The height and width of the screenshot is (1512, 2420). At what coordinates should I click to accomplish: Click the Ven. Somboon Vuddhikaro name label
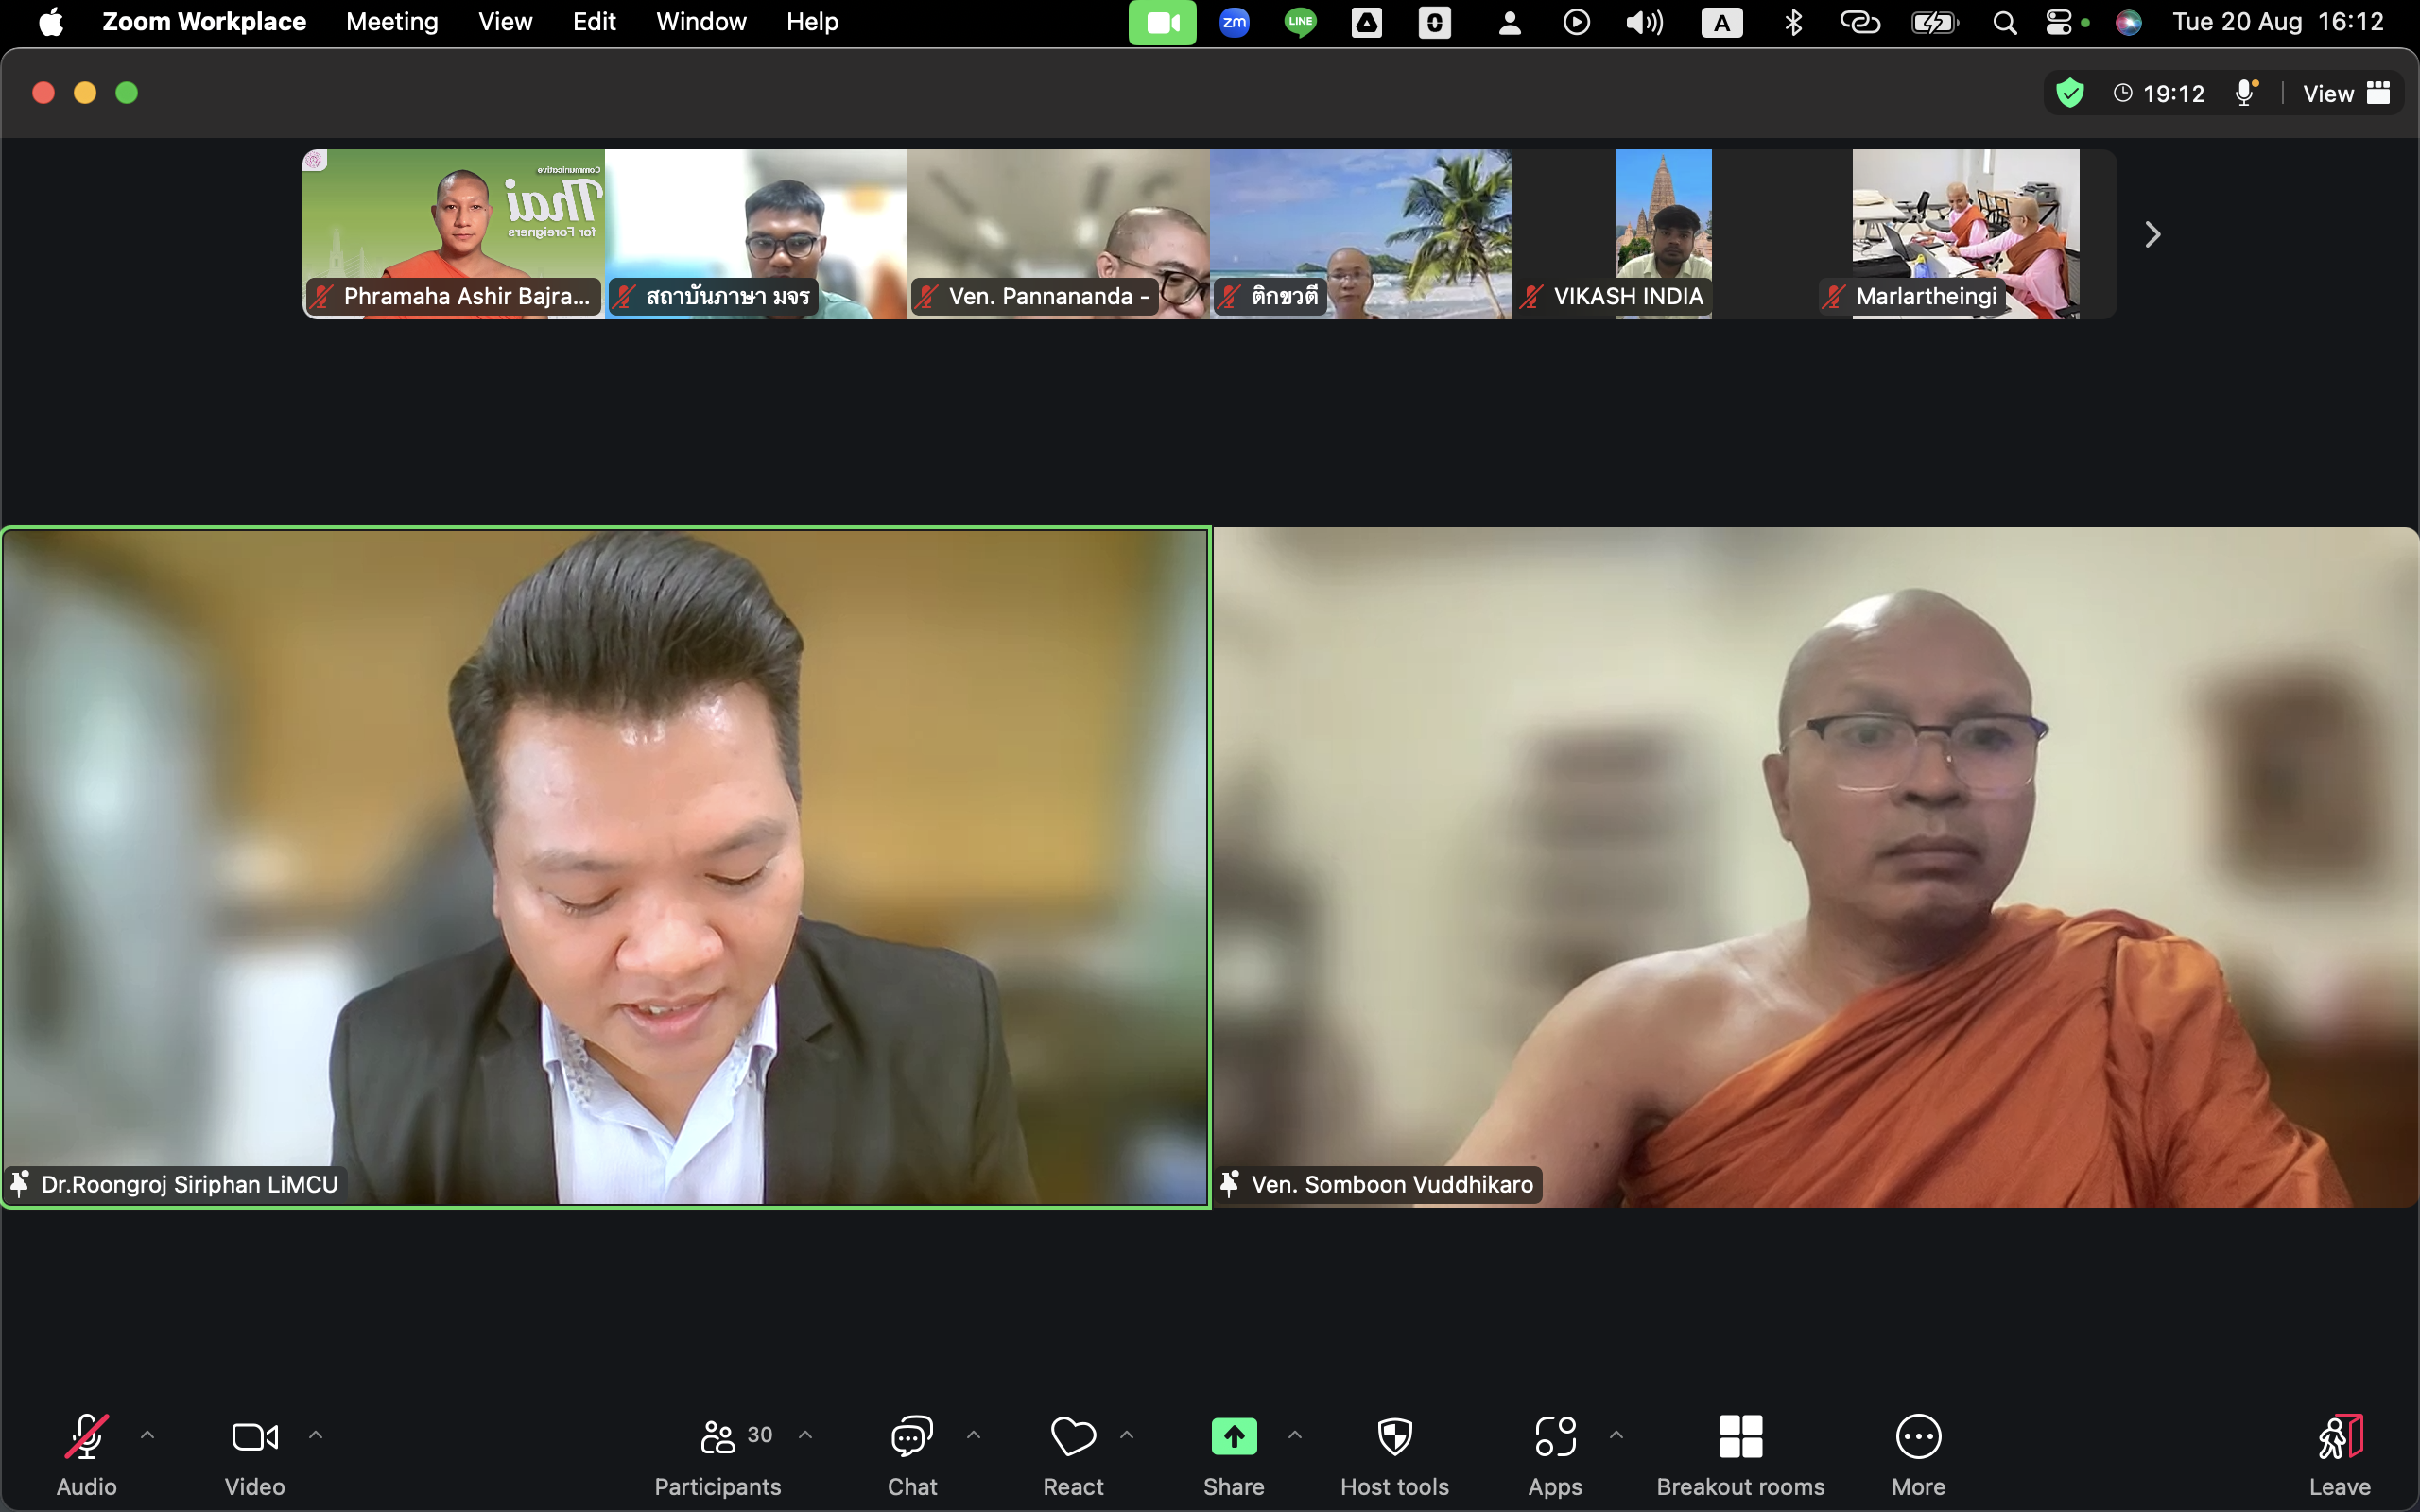click(1392, 1185)
